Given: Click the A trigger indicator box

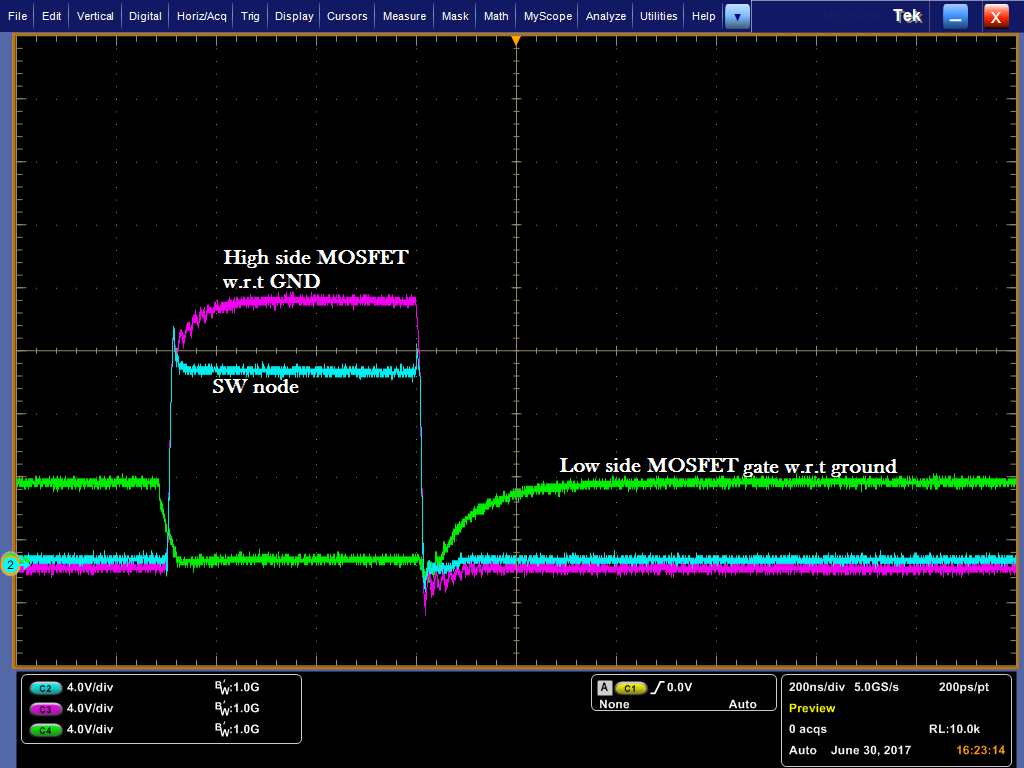Looking at the screenshot, I should (605, 688).
